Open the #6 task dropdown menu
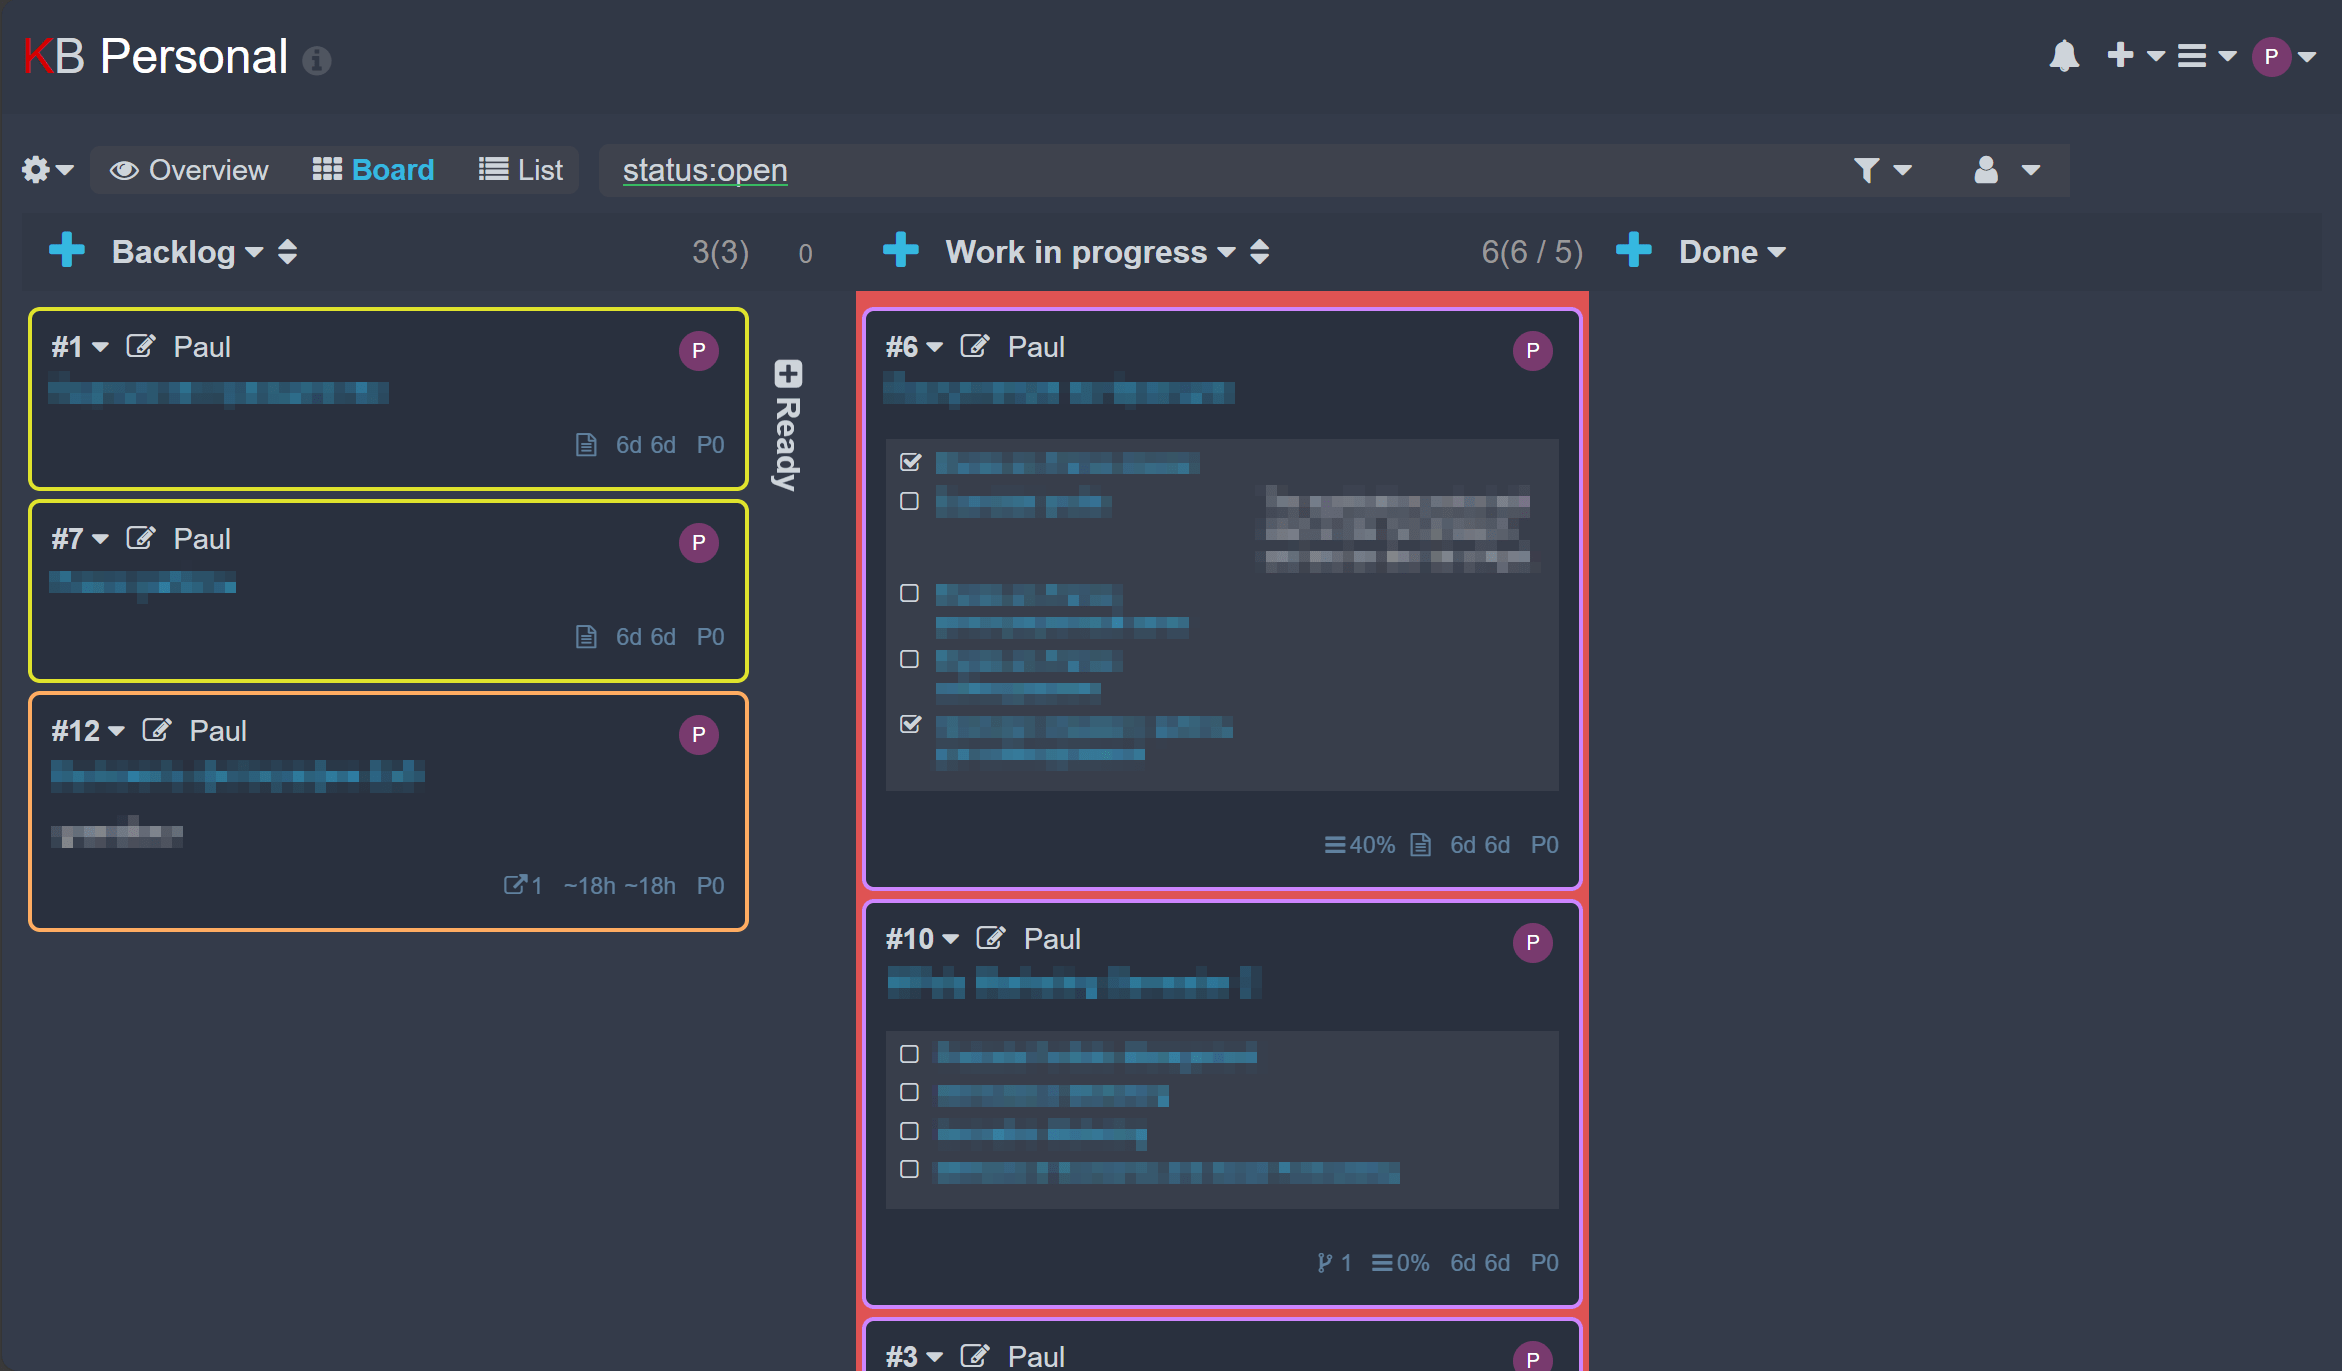The height and width of the screenshot is (1371, 2342). 914,347
